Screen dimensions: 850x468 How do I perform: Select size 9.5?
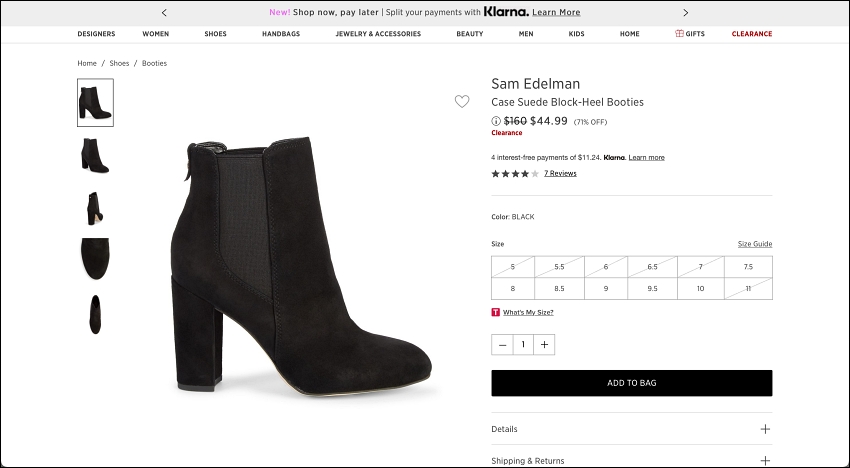652,289
